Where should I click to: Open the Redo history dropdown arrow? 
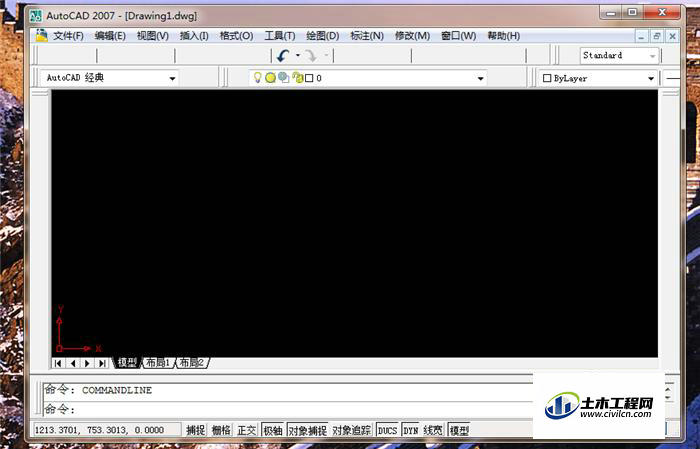pos(326,55)
